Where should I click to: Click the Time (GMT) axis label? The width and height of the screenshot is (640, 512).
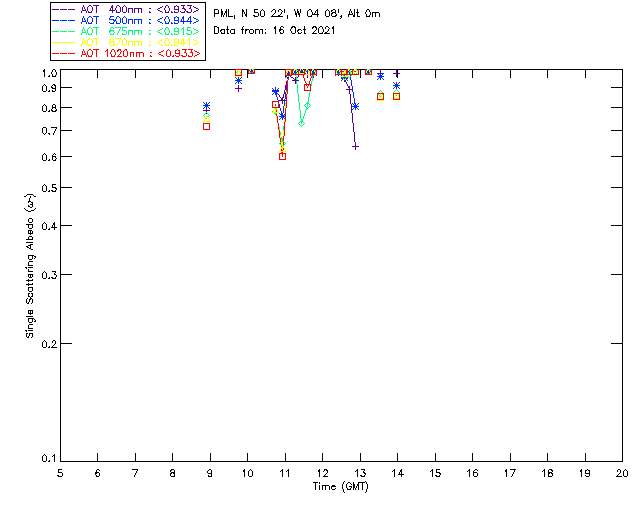coord(340,487)
